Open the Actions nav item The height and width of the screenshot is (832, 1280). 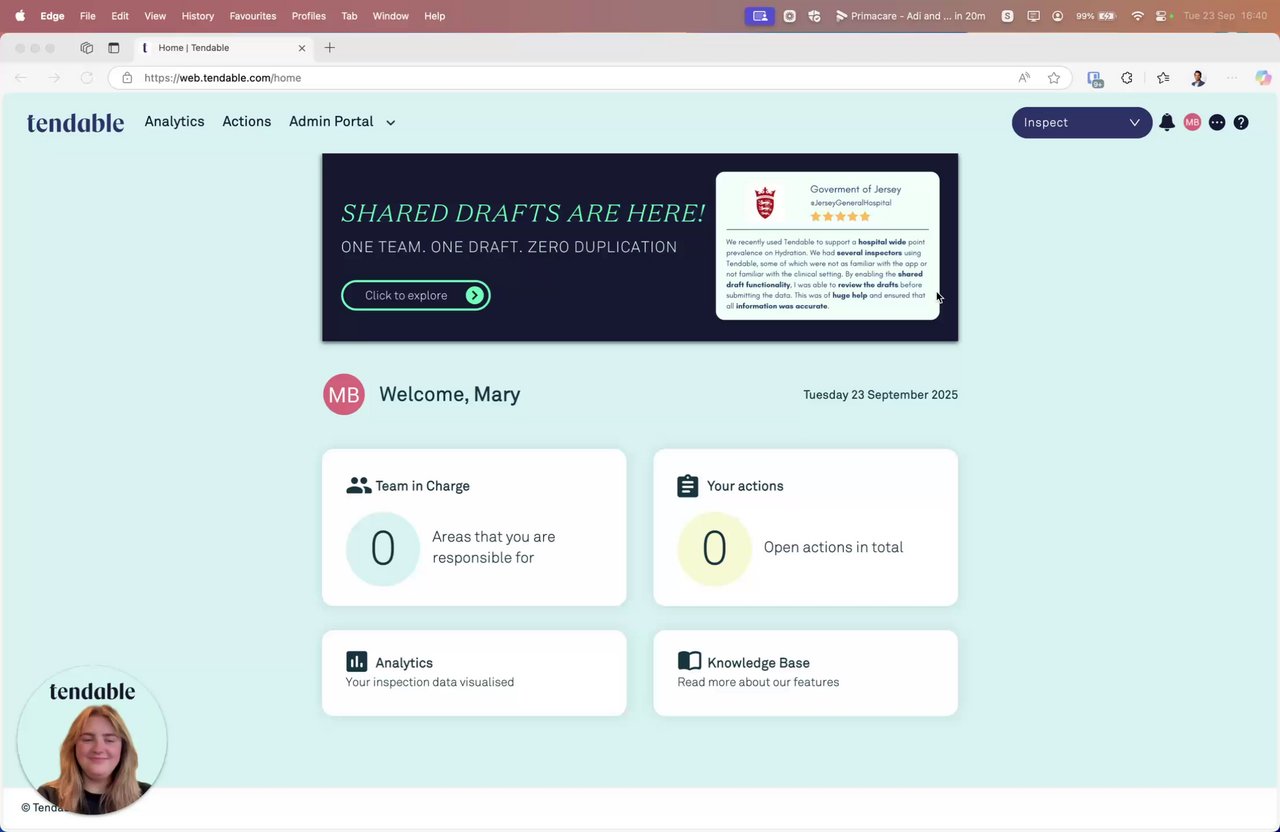tap(247, 121)
